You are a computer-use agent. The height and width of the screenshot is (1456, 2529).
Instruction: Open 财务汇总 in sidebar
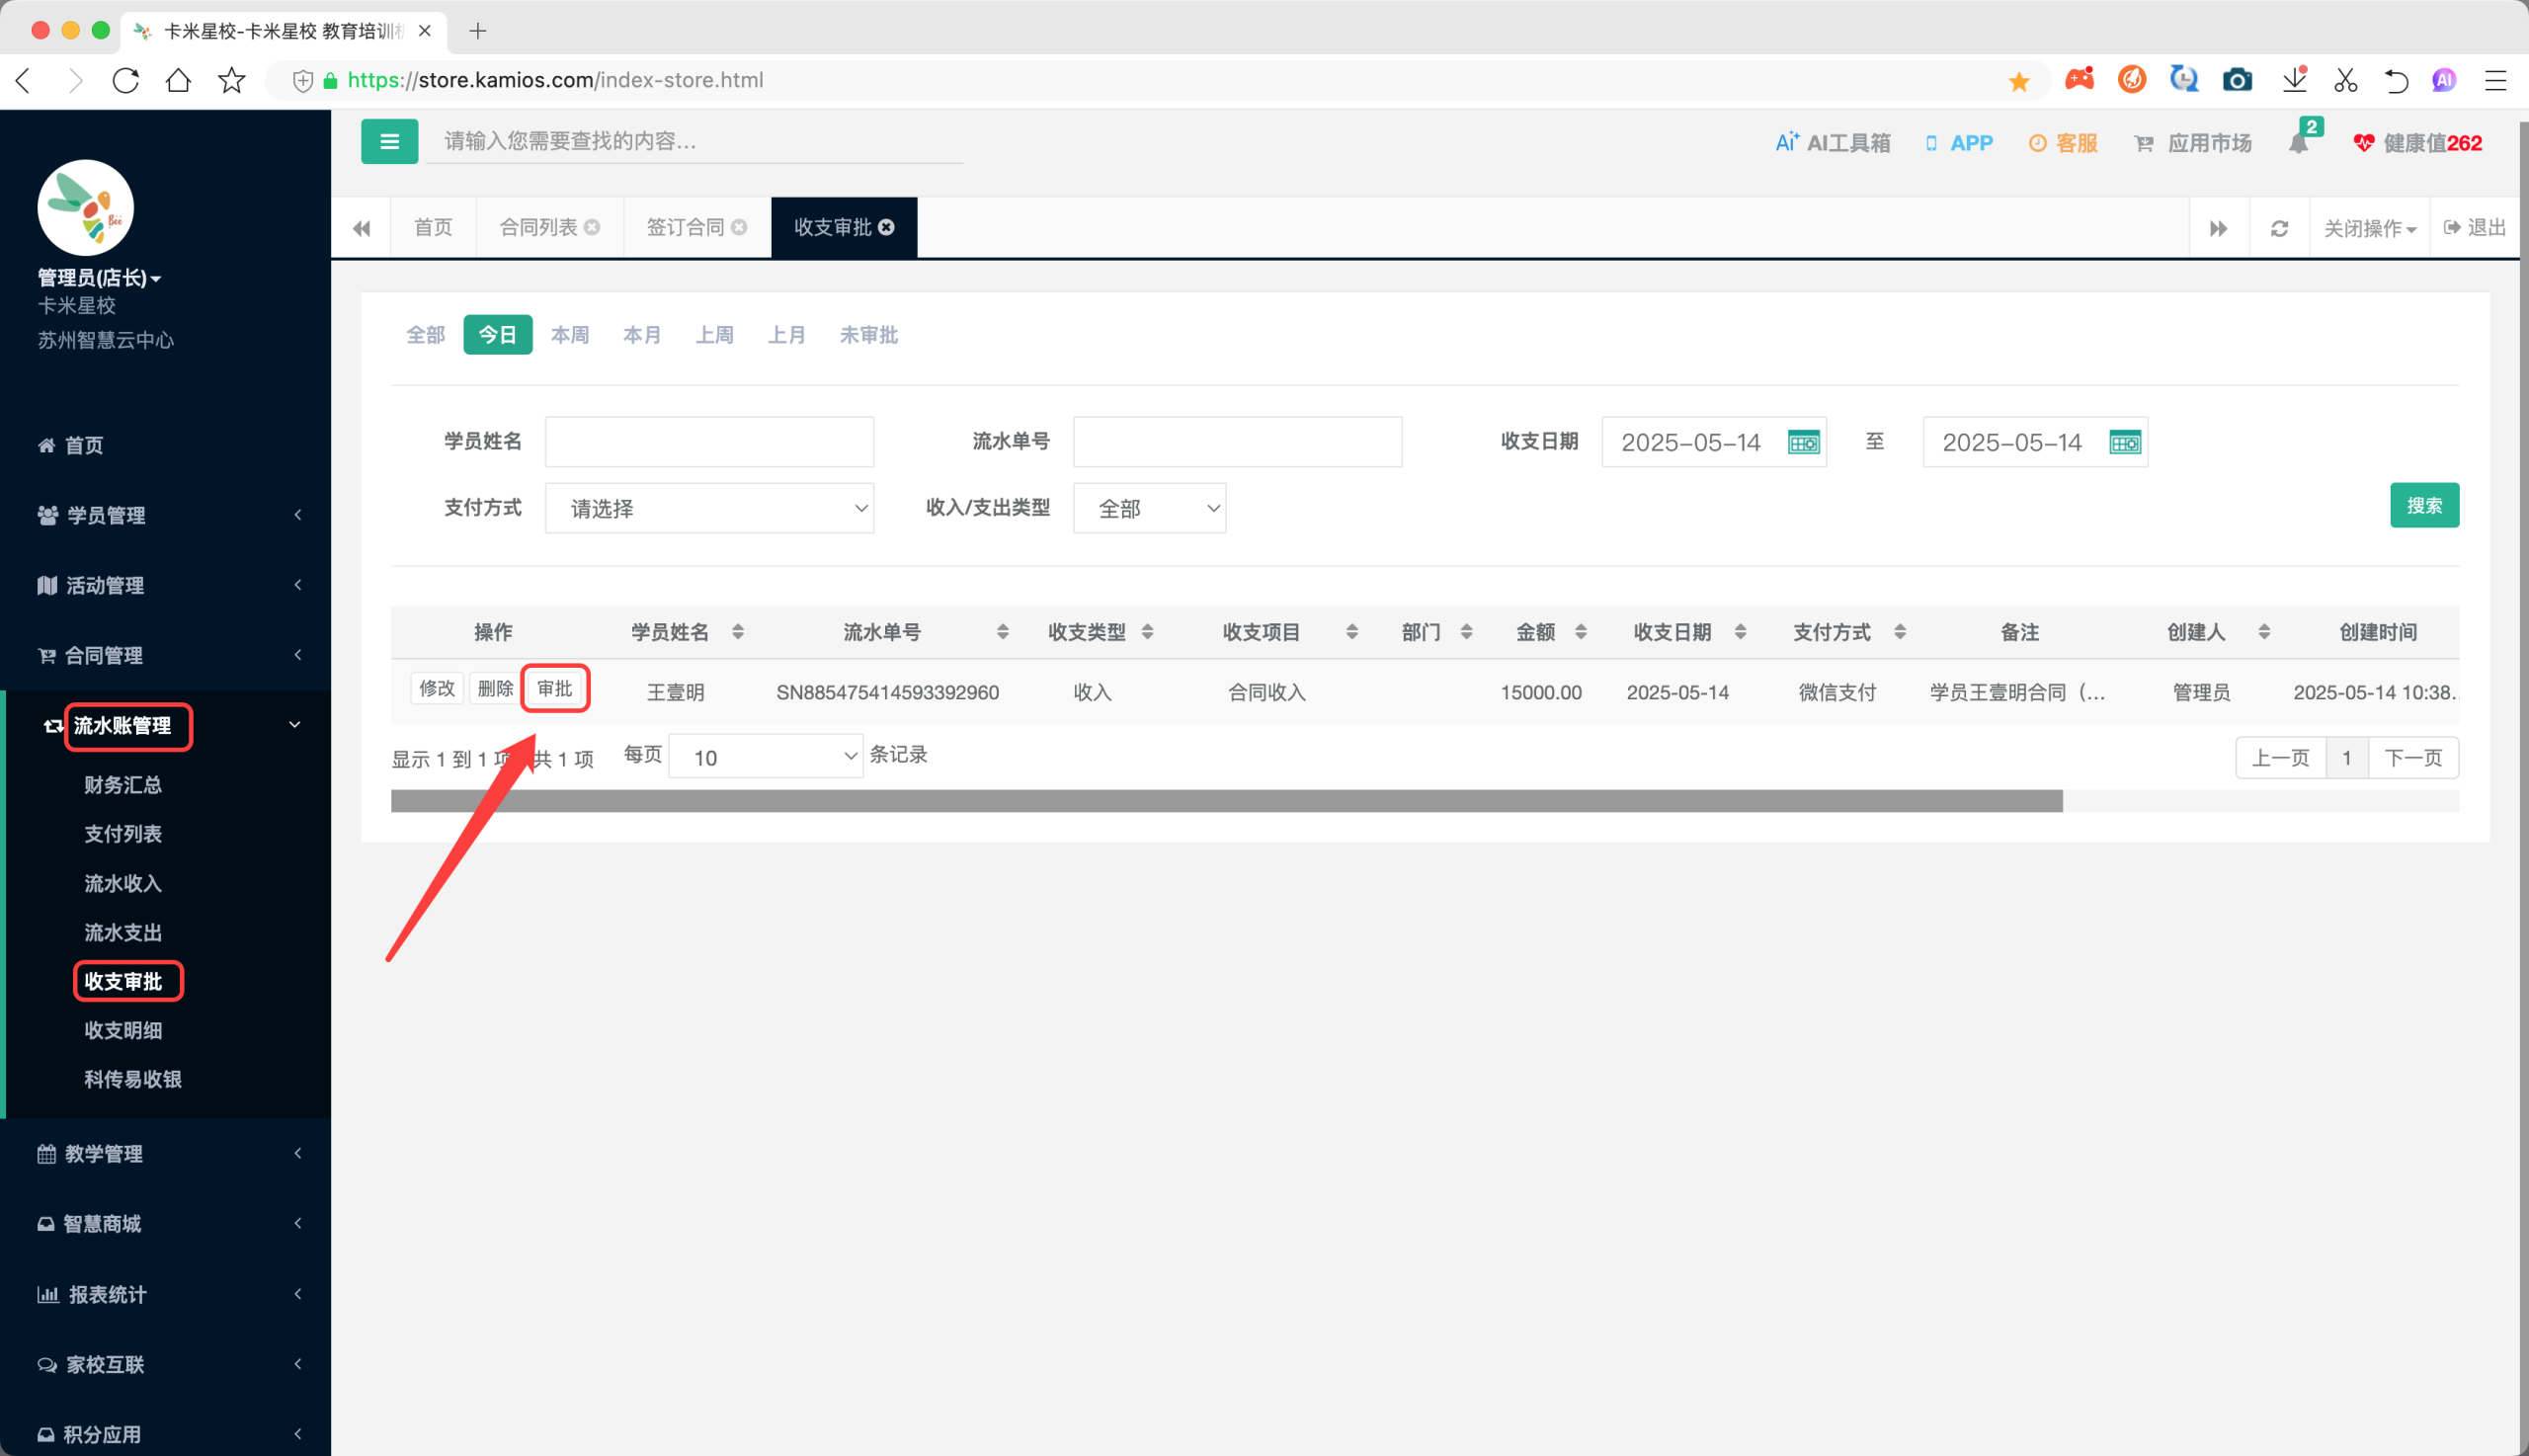[x=123, y=785]
